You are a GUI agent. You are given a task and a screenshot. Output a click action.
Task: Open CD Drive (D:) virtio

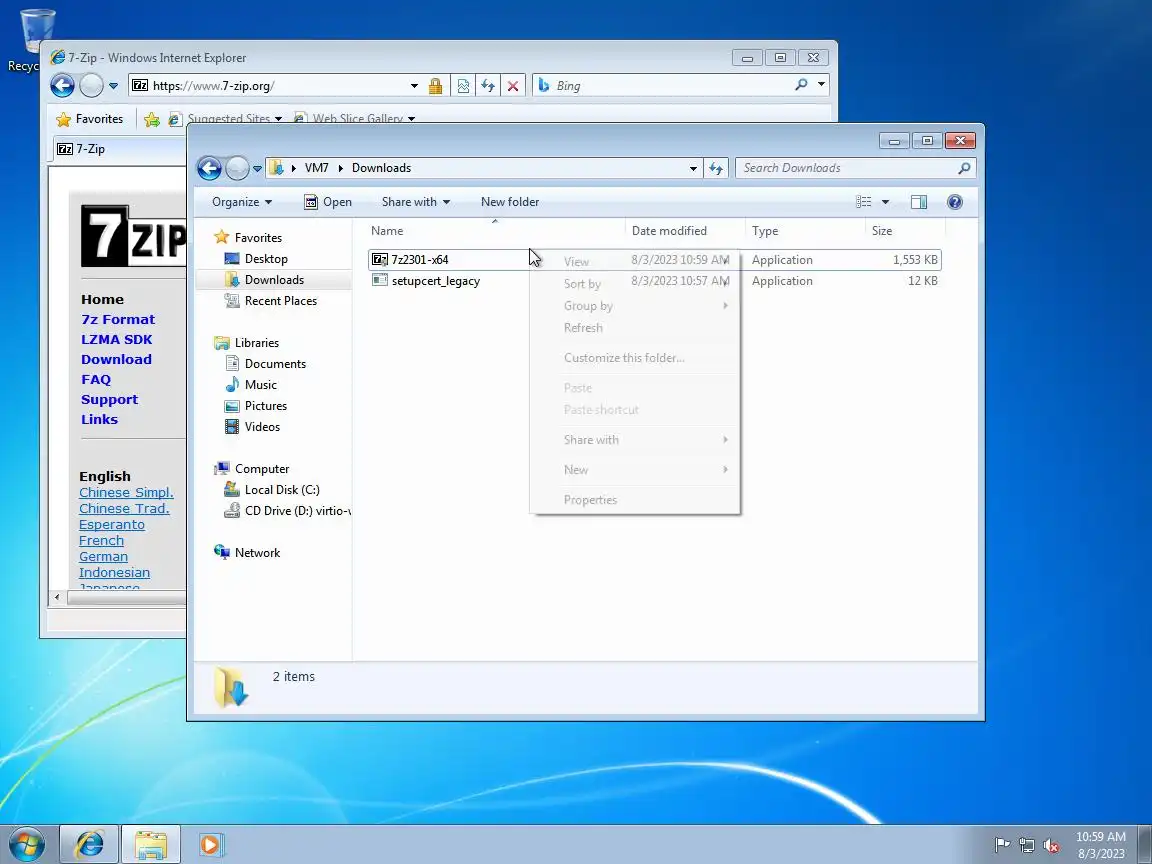click(298, 511)
